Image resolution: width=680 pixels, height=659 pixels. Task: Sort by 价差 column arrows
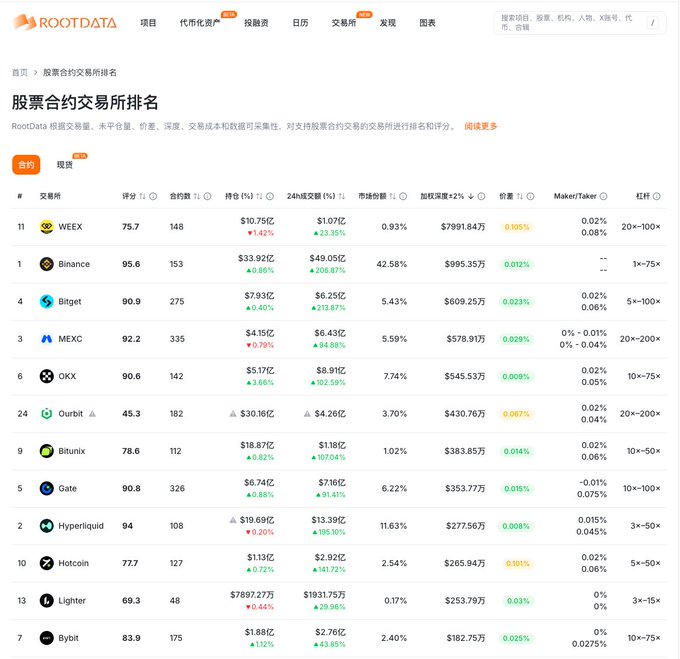(x=520, y=196)
